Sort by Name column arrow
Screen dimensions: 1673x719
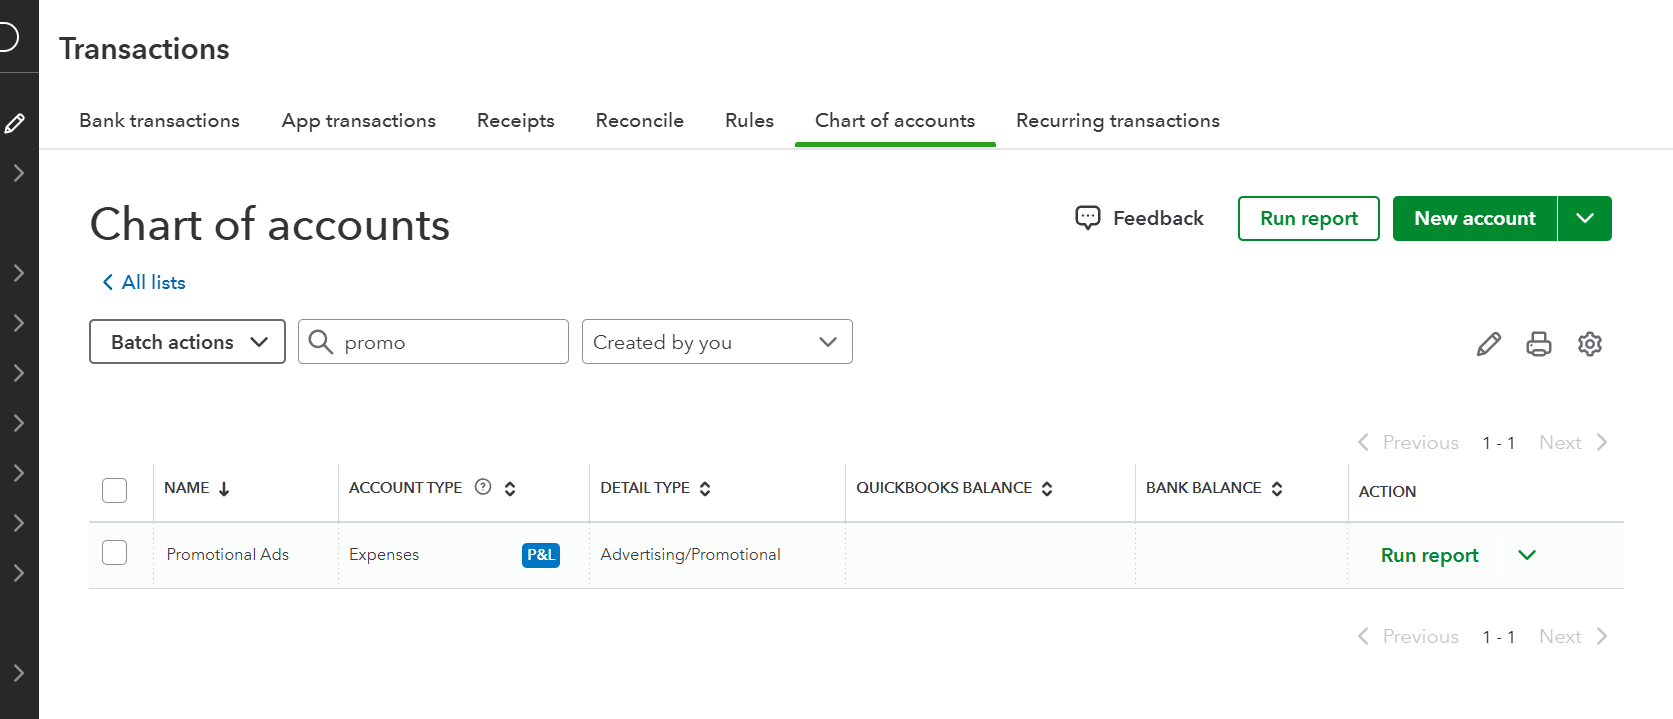pyautogui.click(x=224, y=488)
